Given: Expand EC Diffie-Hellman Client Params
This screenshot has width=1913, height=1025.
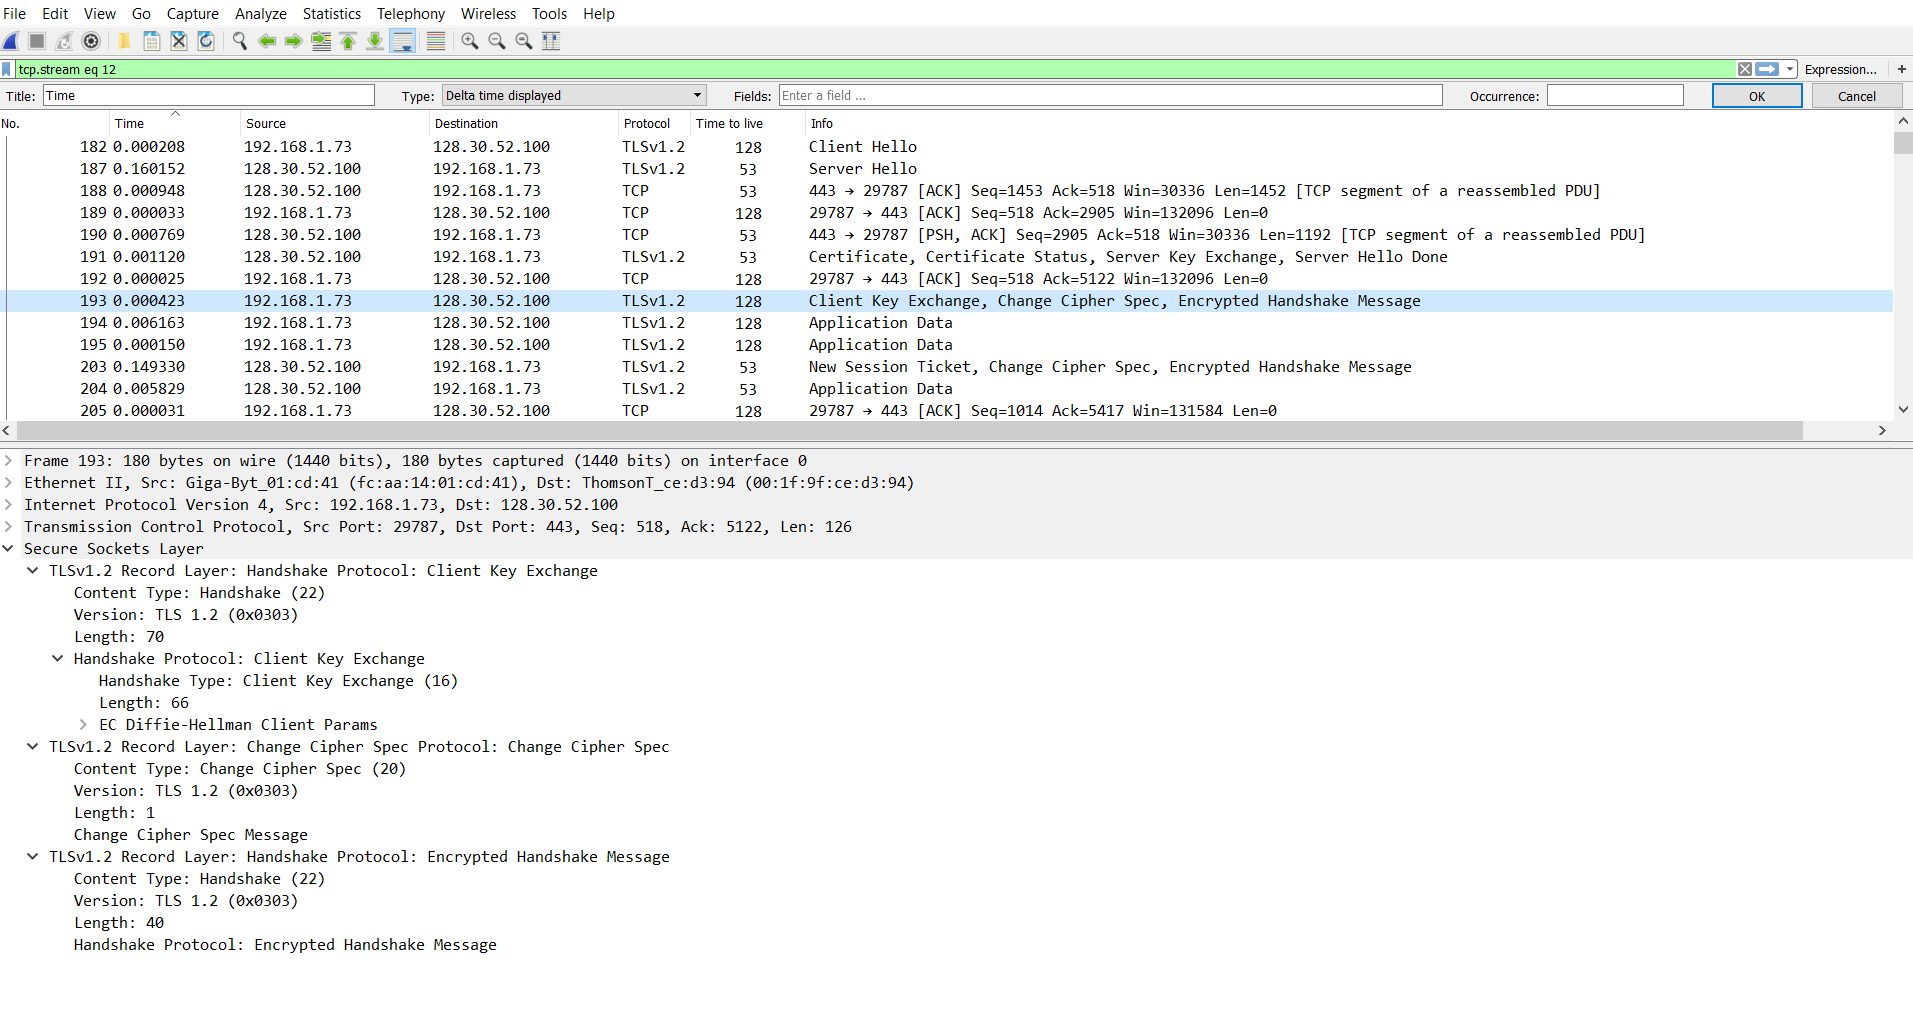Looking at the screenshot, I should pos(83,725).
